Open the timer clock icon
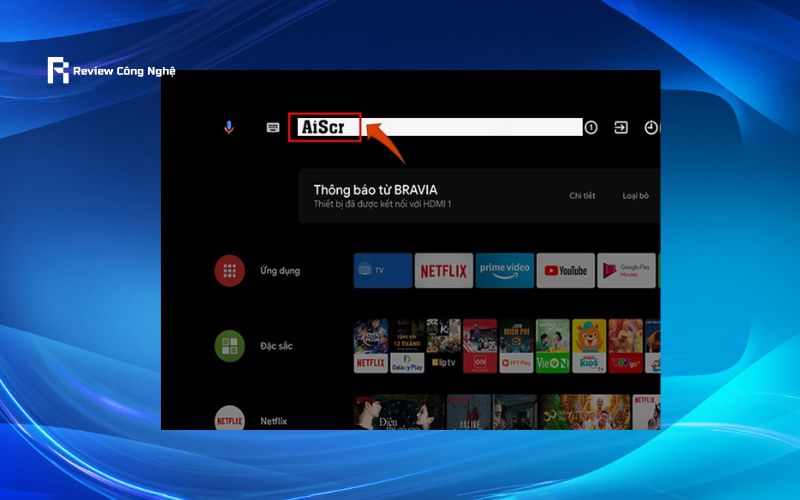Image resolution: width=800 pixels, height=500 pixels. 651,127
